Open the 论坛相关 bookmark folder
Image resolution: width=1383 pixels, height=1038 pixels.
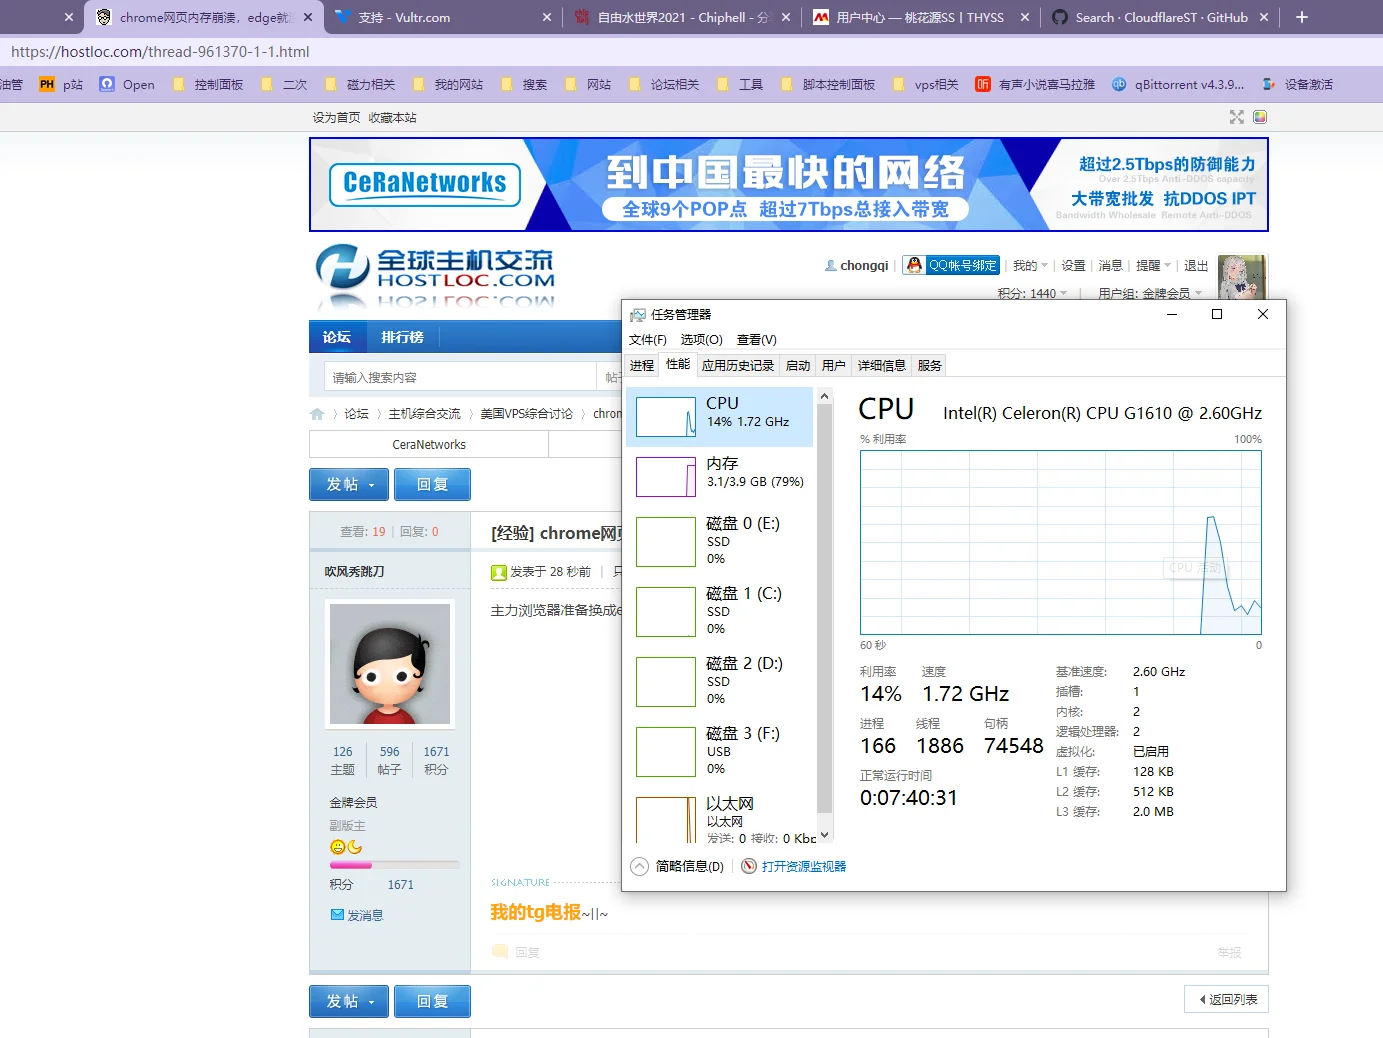664,85
